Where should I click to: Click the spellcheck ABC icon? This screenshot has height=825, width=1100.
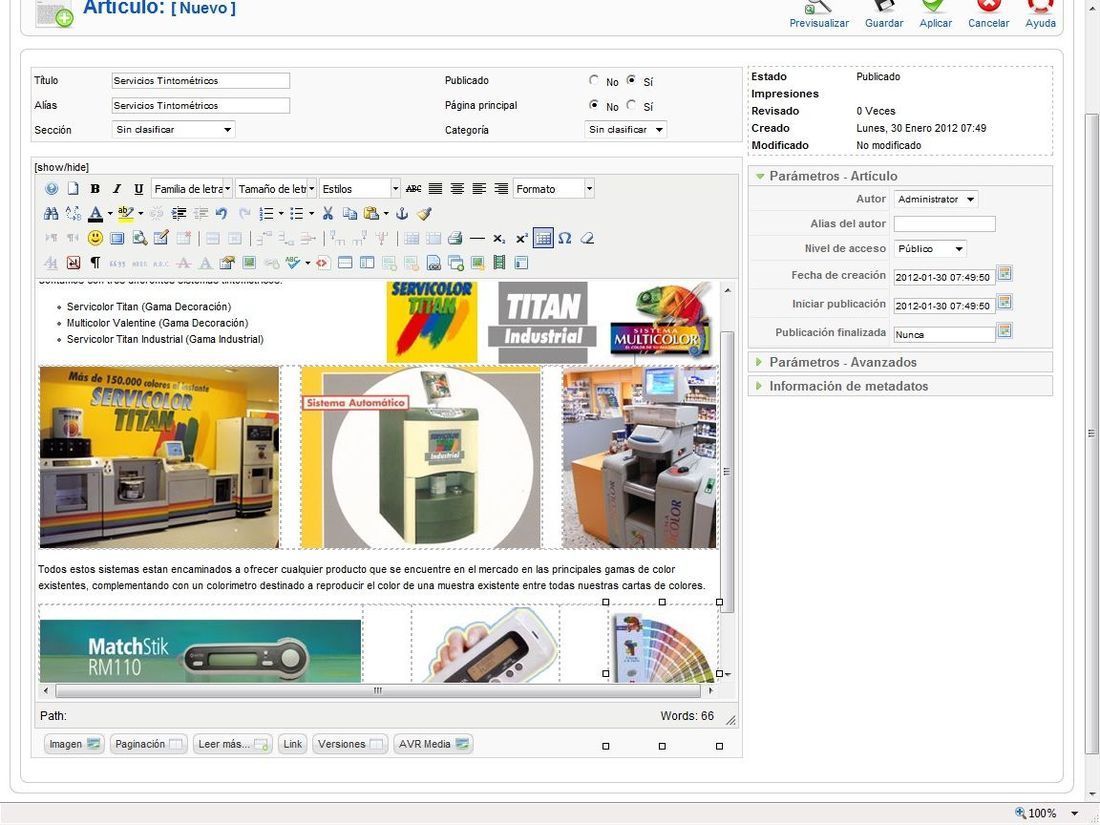pyautogui.click(x=293, y=263)
